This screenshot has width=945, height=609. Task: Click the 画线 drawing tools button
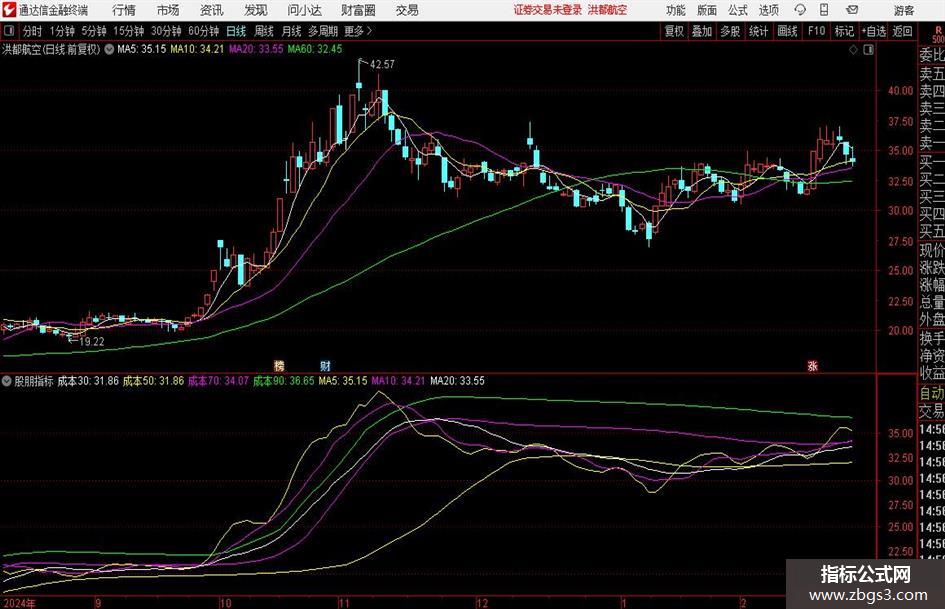tap(787, 31)
